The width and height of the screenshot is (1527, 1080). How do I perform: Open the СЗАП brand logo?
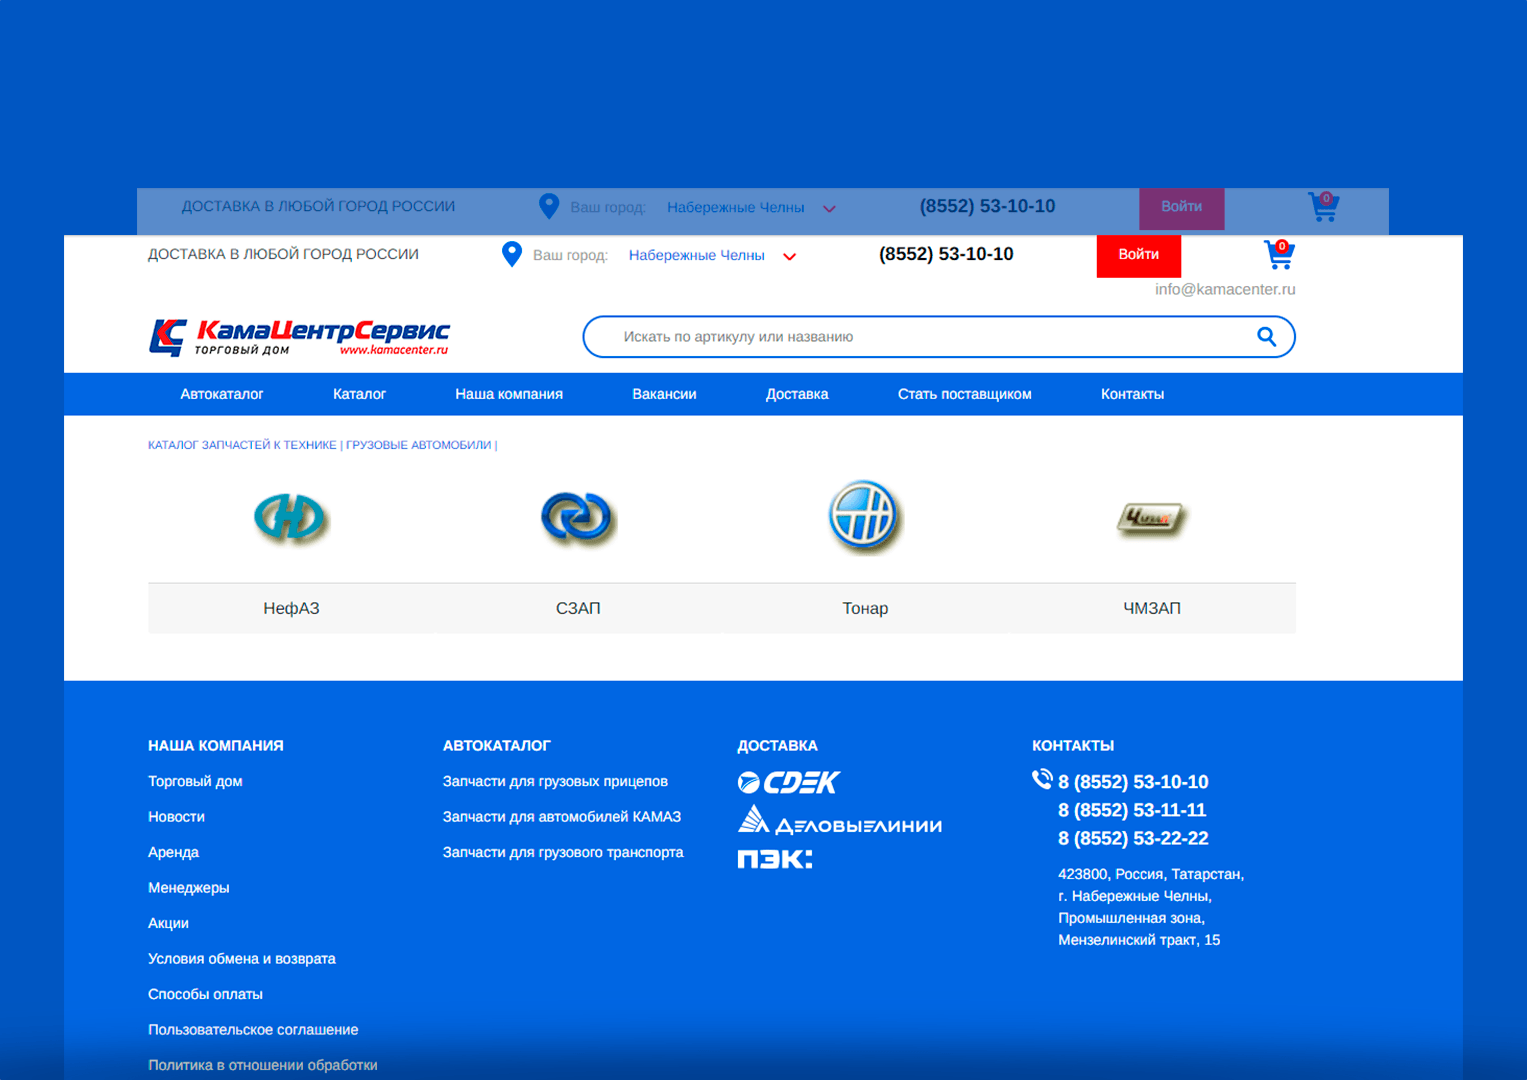pos(578,518)
